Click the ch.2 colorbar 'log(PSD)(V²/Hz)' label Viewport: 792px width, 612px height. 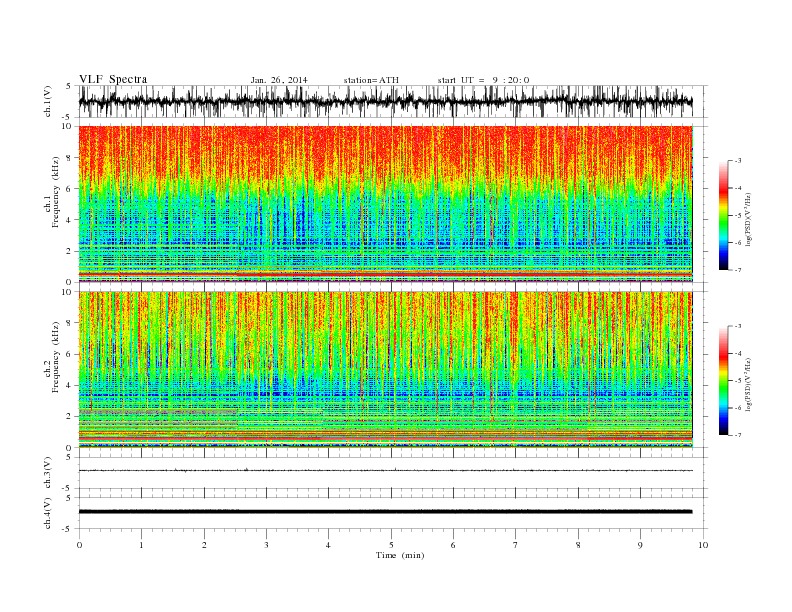coord(749,384)
